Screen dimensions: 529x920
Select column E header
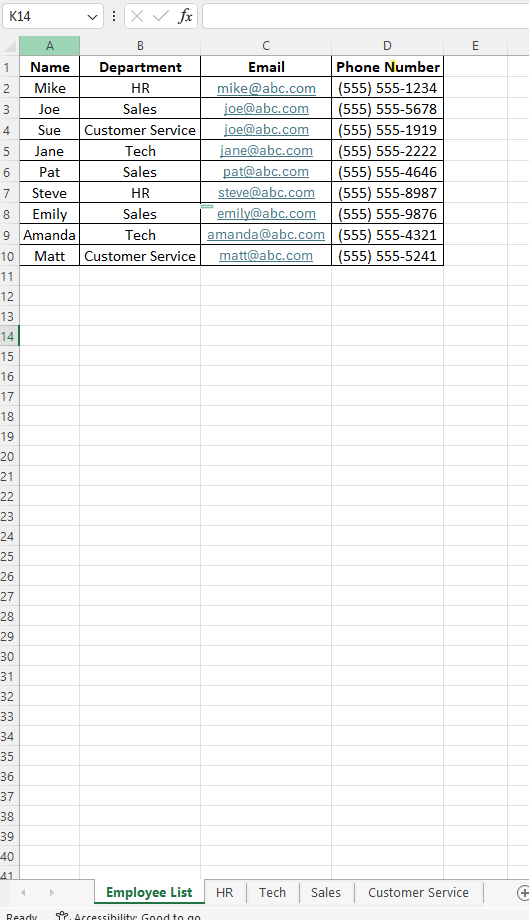[475, 46]
